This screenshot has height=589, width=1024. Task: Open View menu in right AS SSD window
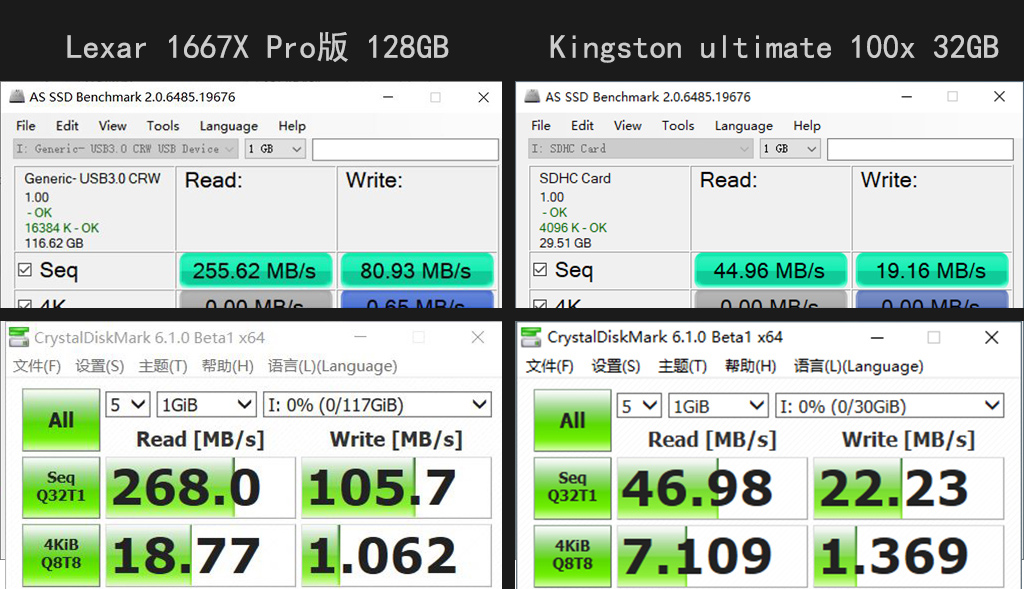(x=628, y=125)
